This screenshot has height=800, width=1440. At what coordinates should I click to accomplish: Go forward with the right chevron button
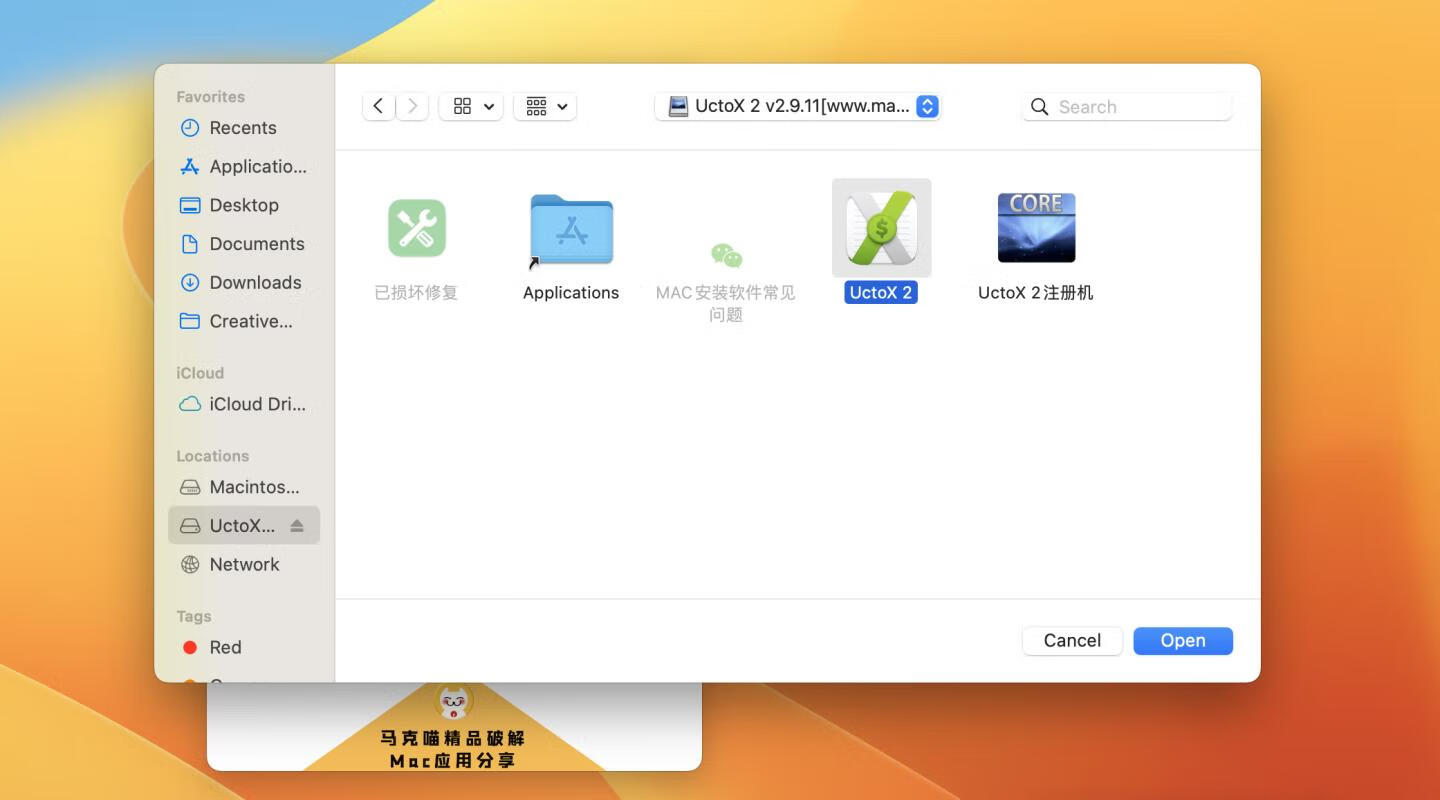click(x=412, y=106)
